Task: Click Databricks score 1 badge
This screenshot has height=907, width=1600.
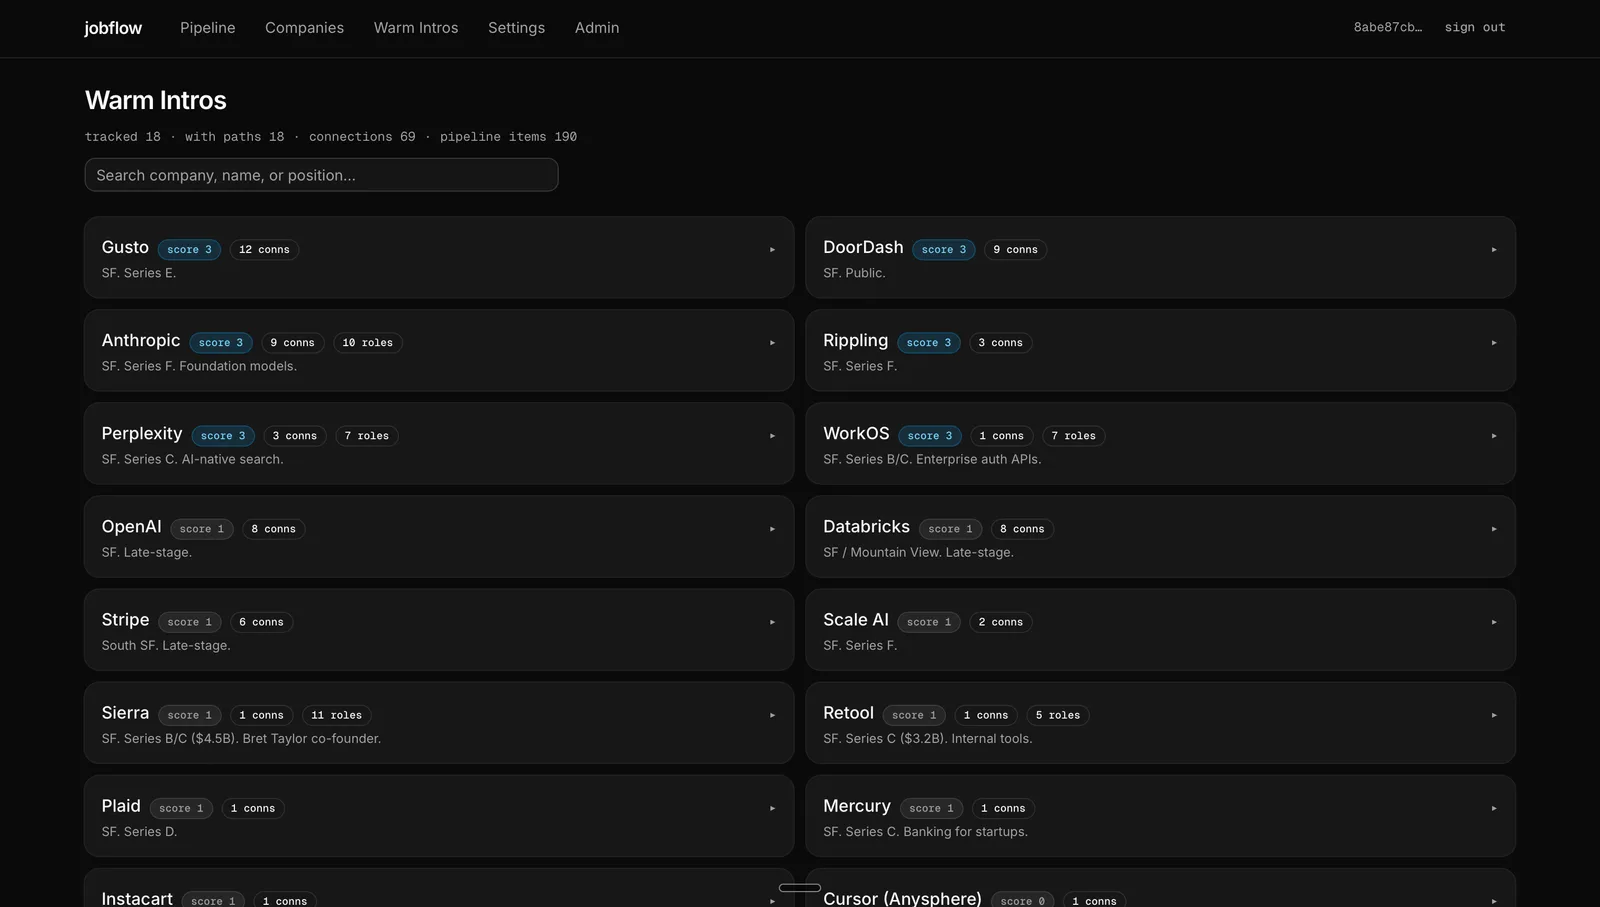Action: coord(950,529)
